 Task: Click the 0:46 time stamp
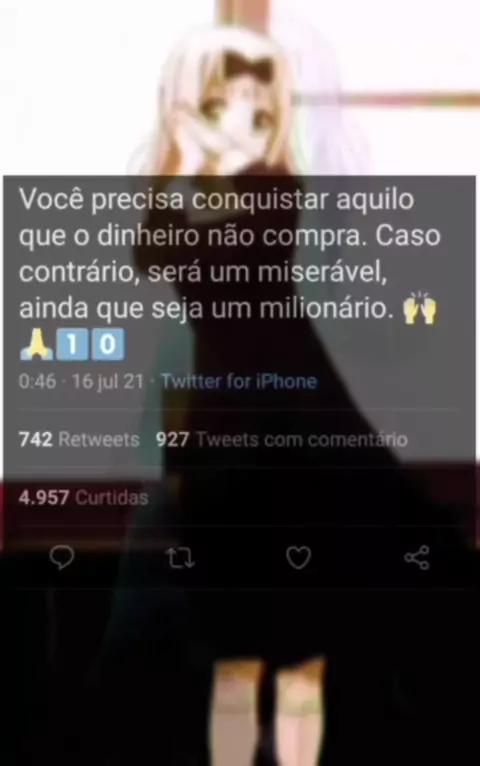[37, 381]
